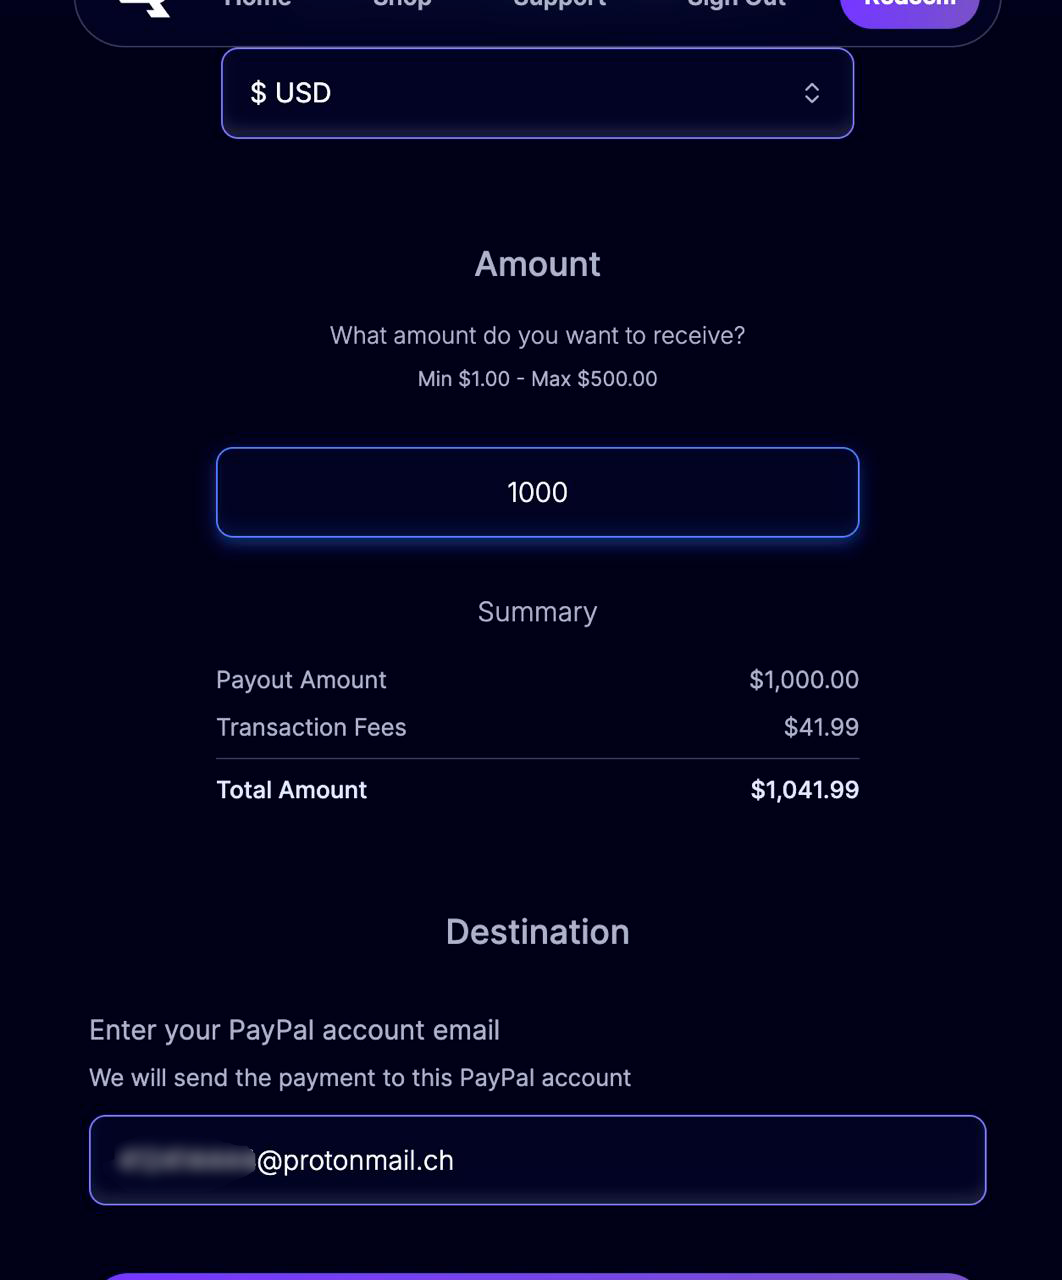This screenshot has width=1062, height=1280.
Task: Open the $ USD currency dropdown
Action: (537, 93)
